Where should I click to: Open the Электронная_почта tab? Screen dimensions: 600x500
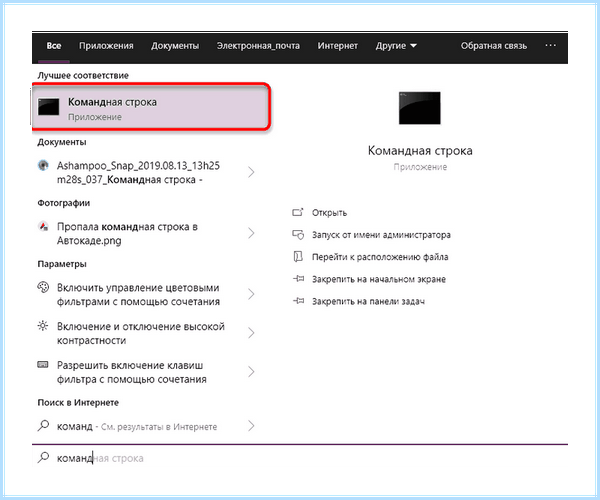(258, 46)
